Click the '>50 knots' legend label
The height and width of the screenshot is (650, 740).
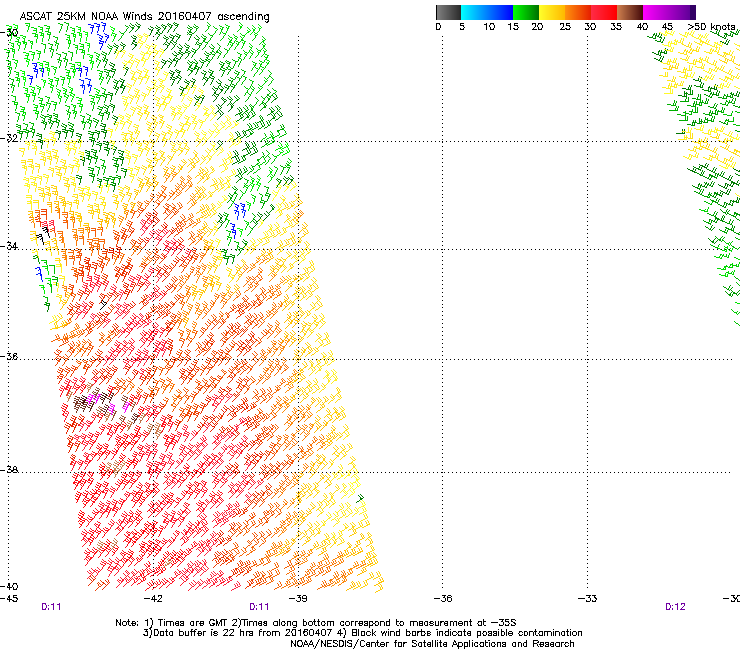tap(711, 27)
